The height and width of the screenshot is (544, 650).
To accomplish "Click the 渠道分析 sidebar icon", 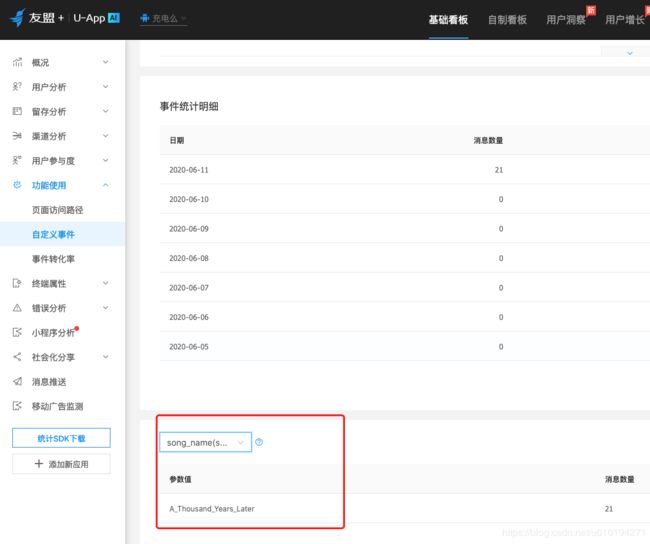I will [x=17, y=136].
